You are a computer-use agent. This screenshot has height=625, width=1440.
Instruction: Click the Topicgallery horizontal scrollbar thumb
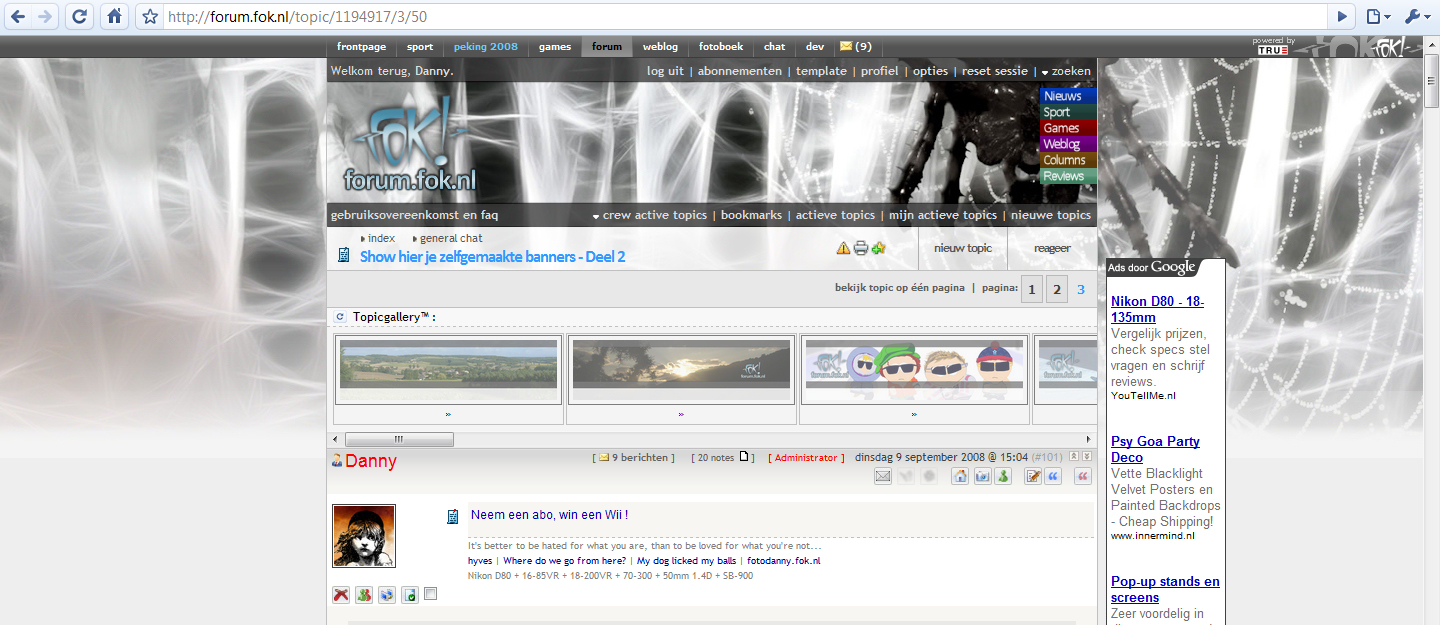coord(399,439)
